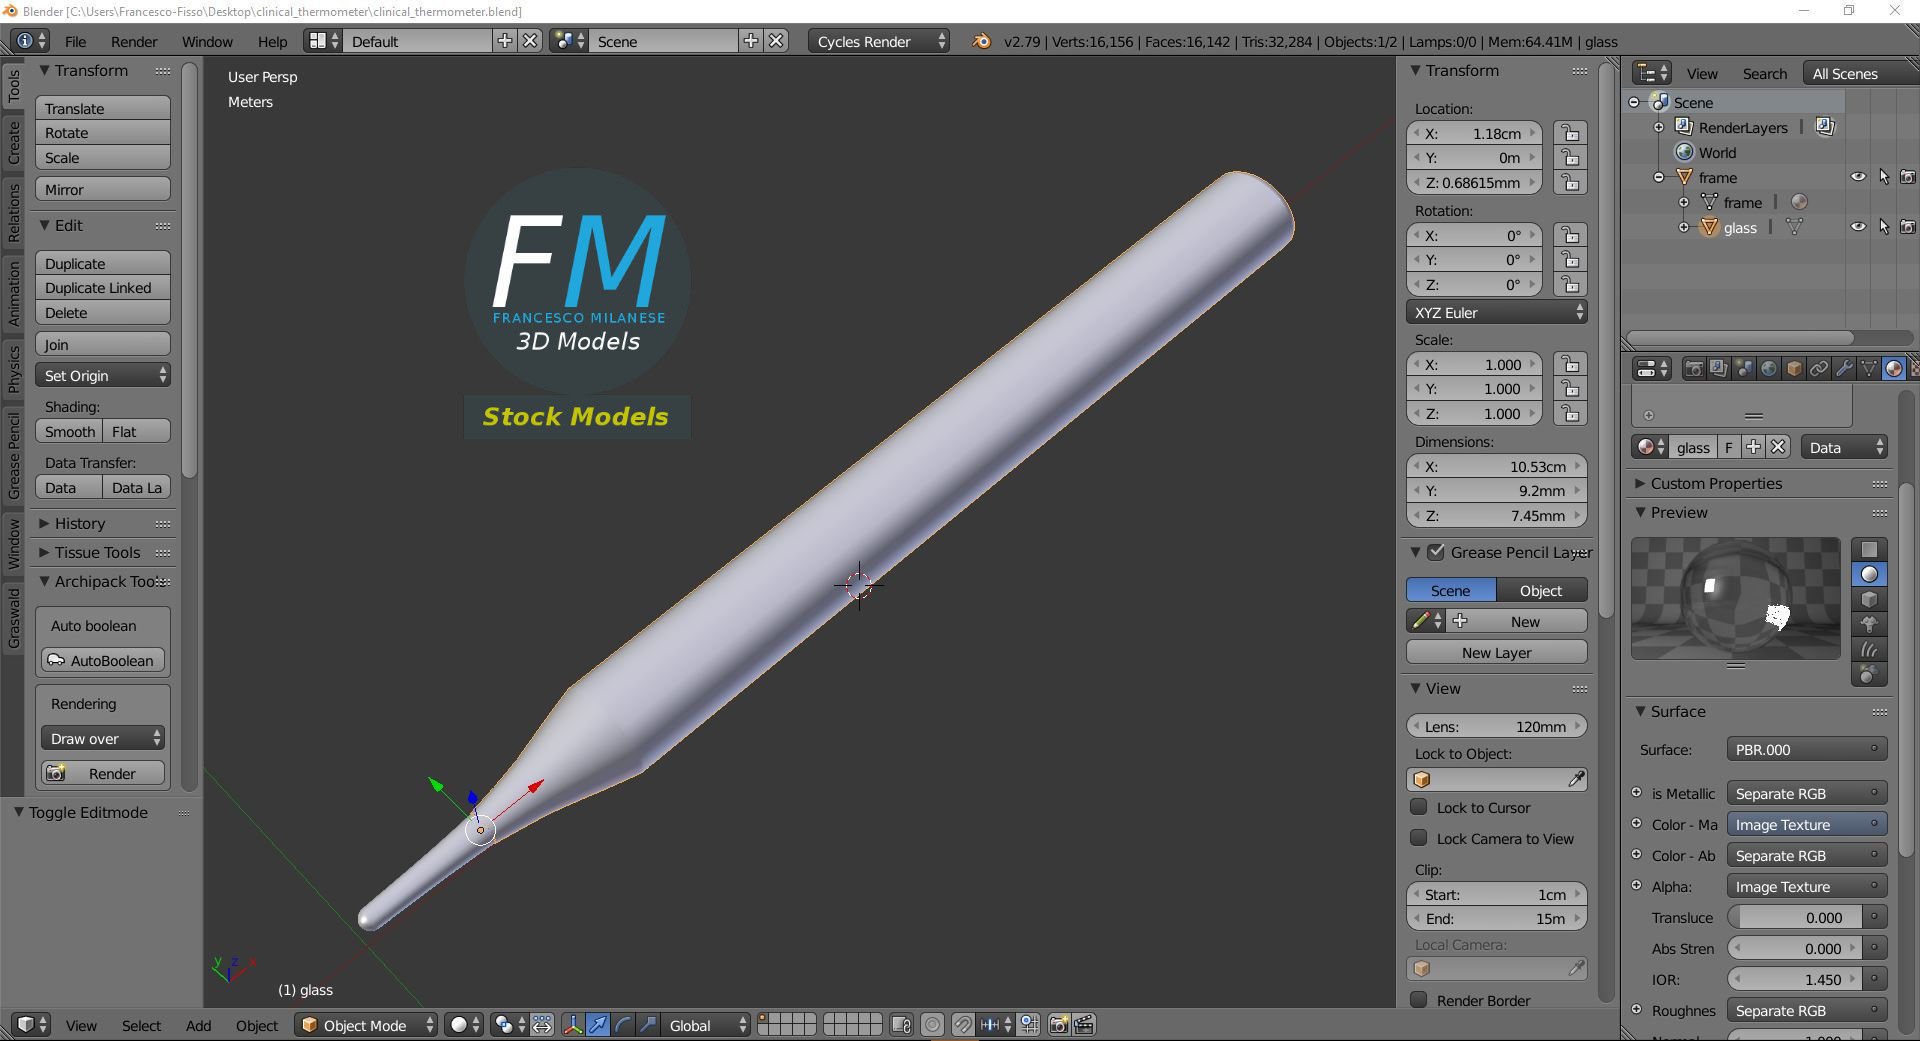
Task: Click the scale manipulator icon
Action: pos(648,1025)
